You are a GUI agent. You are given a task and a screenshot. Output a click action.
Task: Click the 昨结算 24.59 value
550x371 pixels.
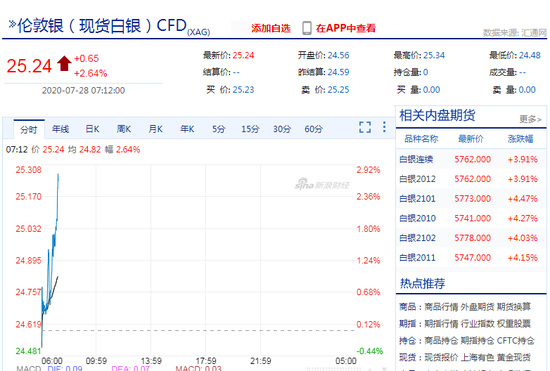[338, 72]
